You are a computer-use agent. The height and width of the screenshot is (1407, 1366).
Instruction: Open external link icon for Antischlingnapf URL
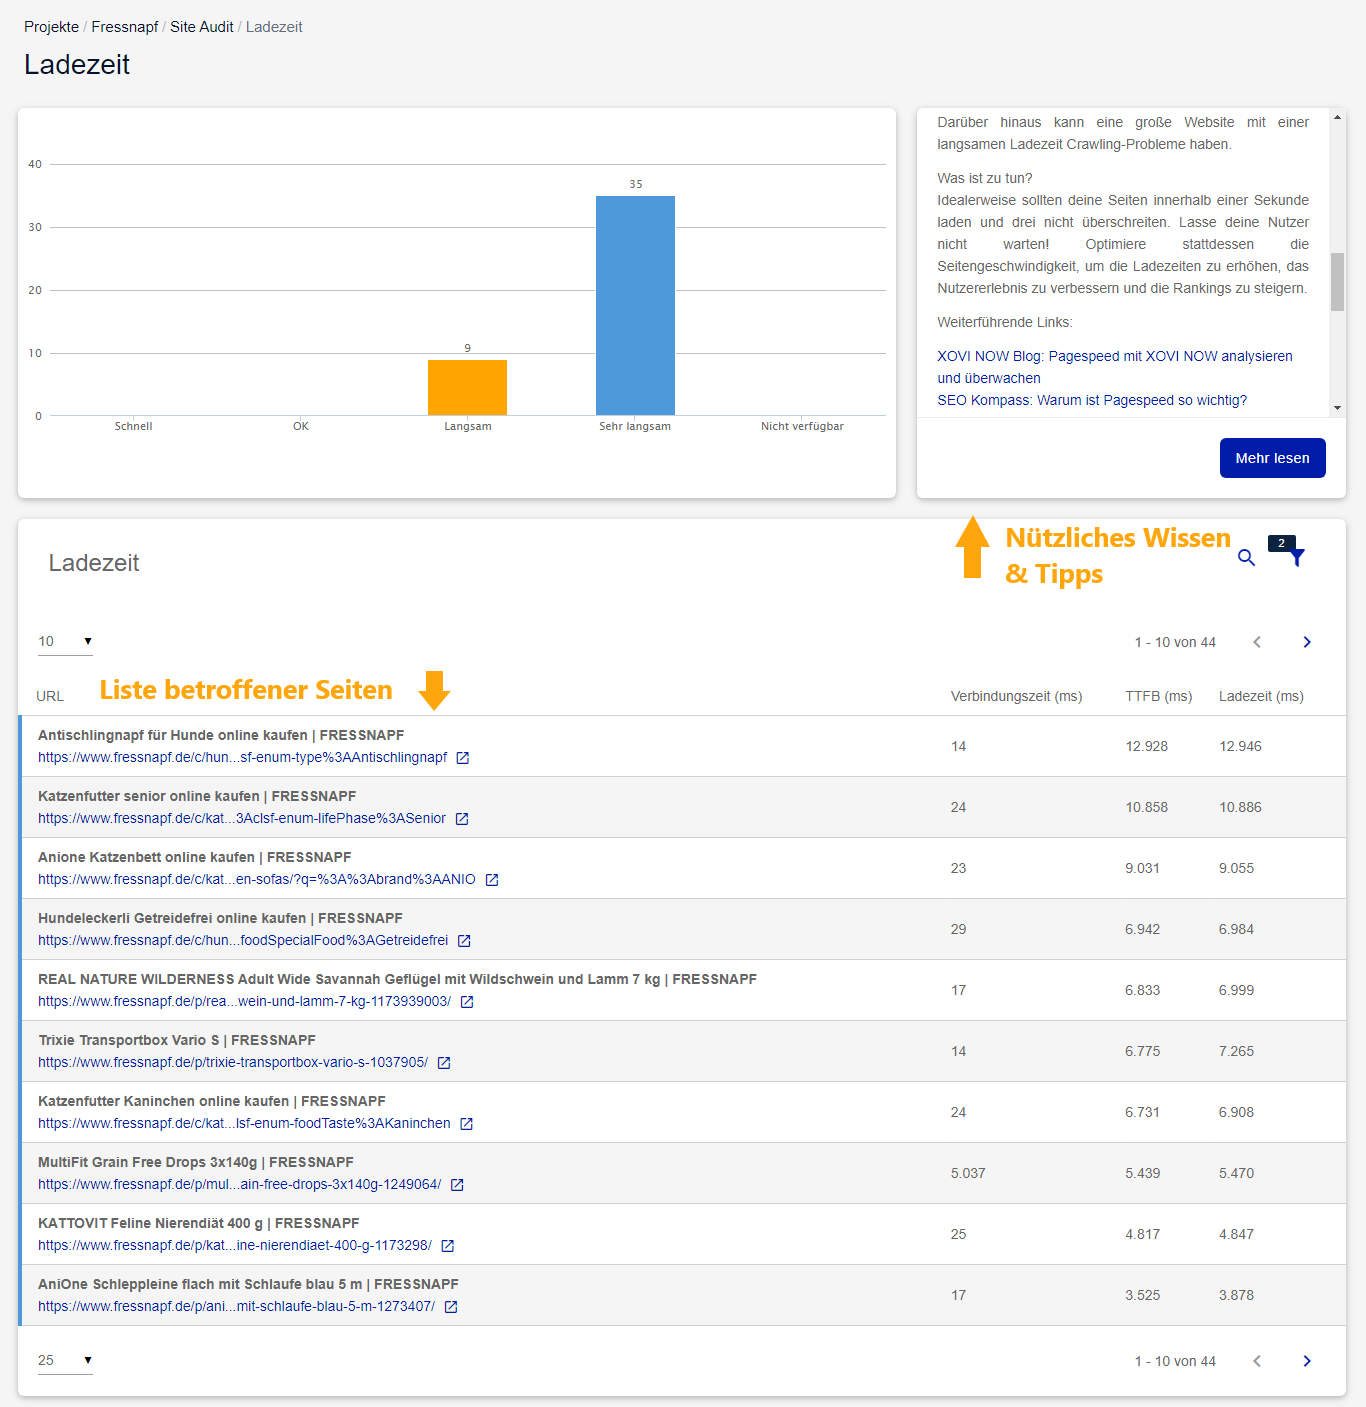point(463,758)
